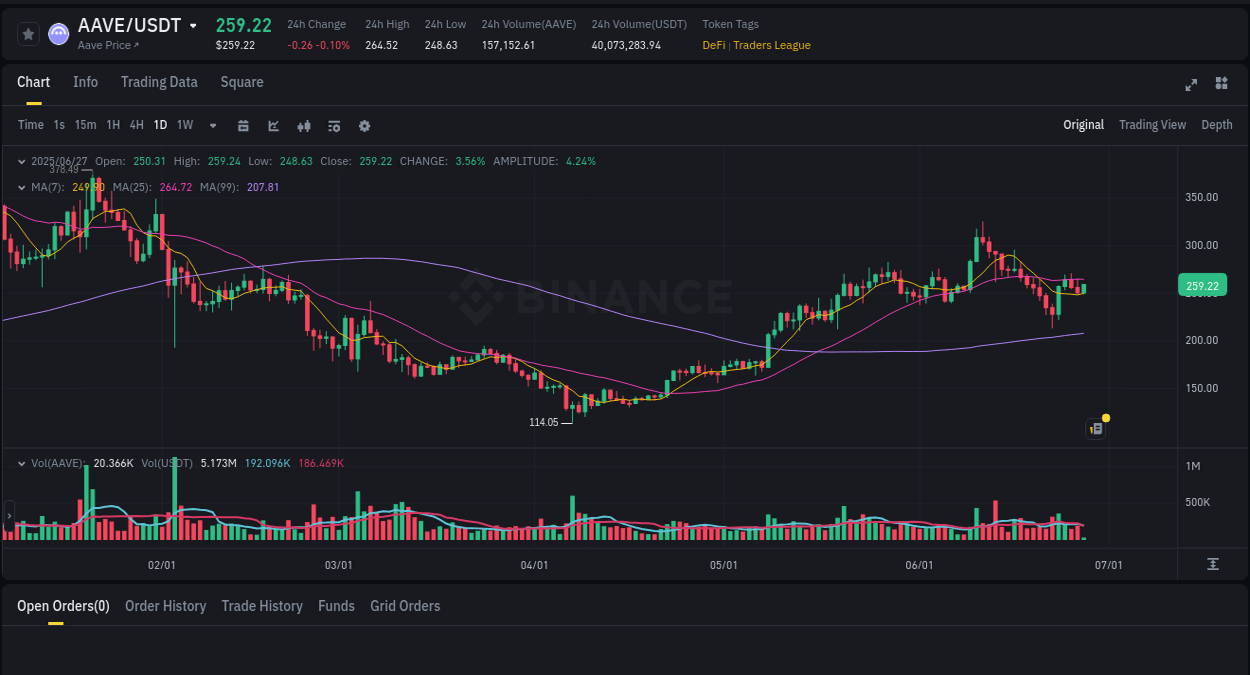Image resolution: width=1250 pixels, height=675 pixels.
Task: Open the indicator list settings icon
Action: (x=333, y=125)
